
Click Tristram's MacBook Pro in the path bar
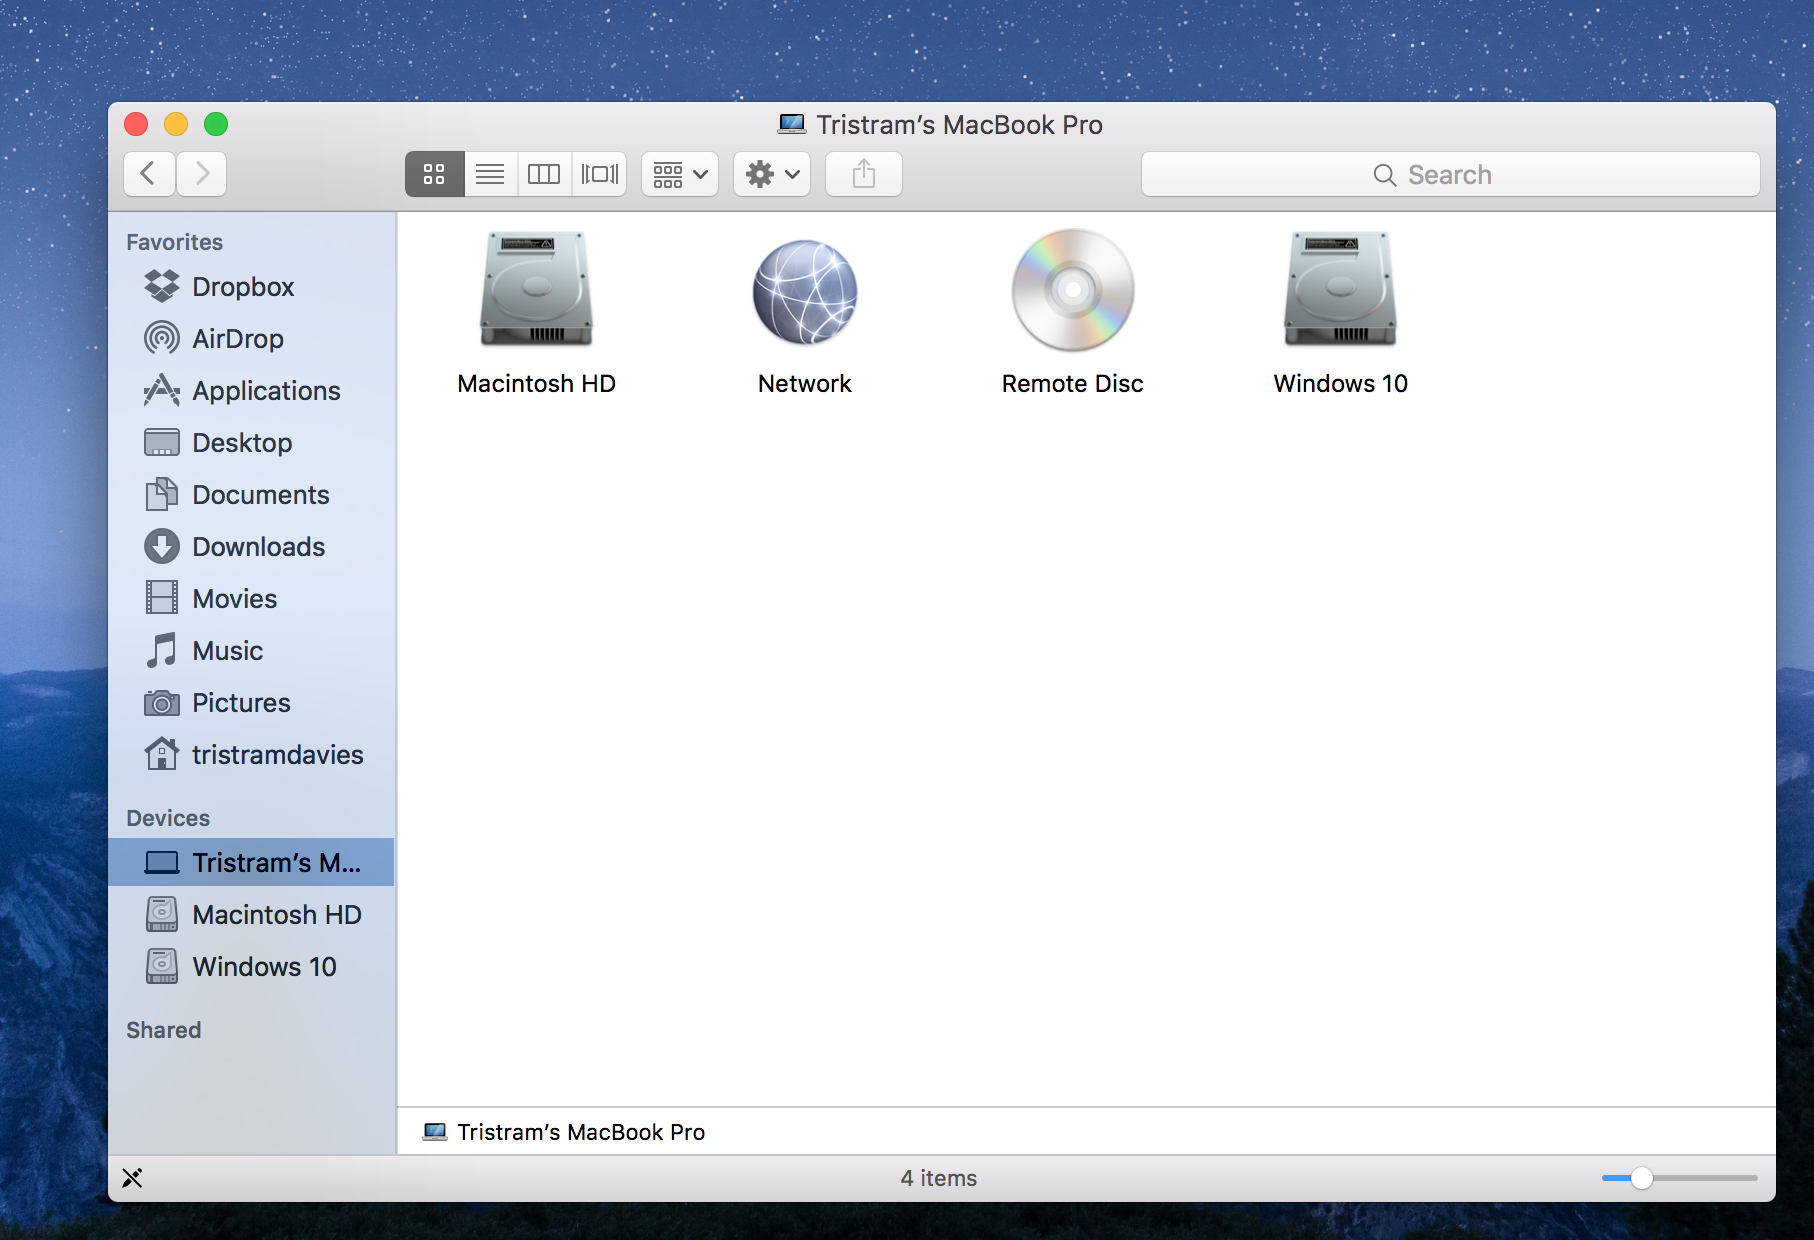coord(564,1132)
